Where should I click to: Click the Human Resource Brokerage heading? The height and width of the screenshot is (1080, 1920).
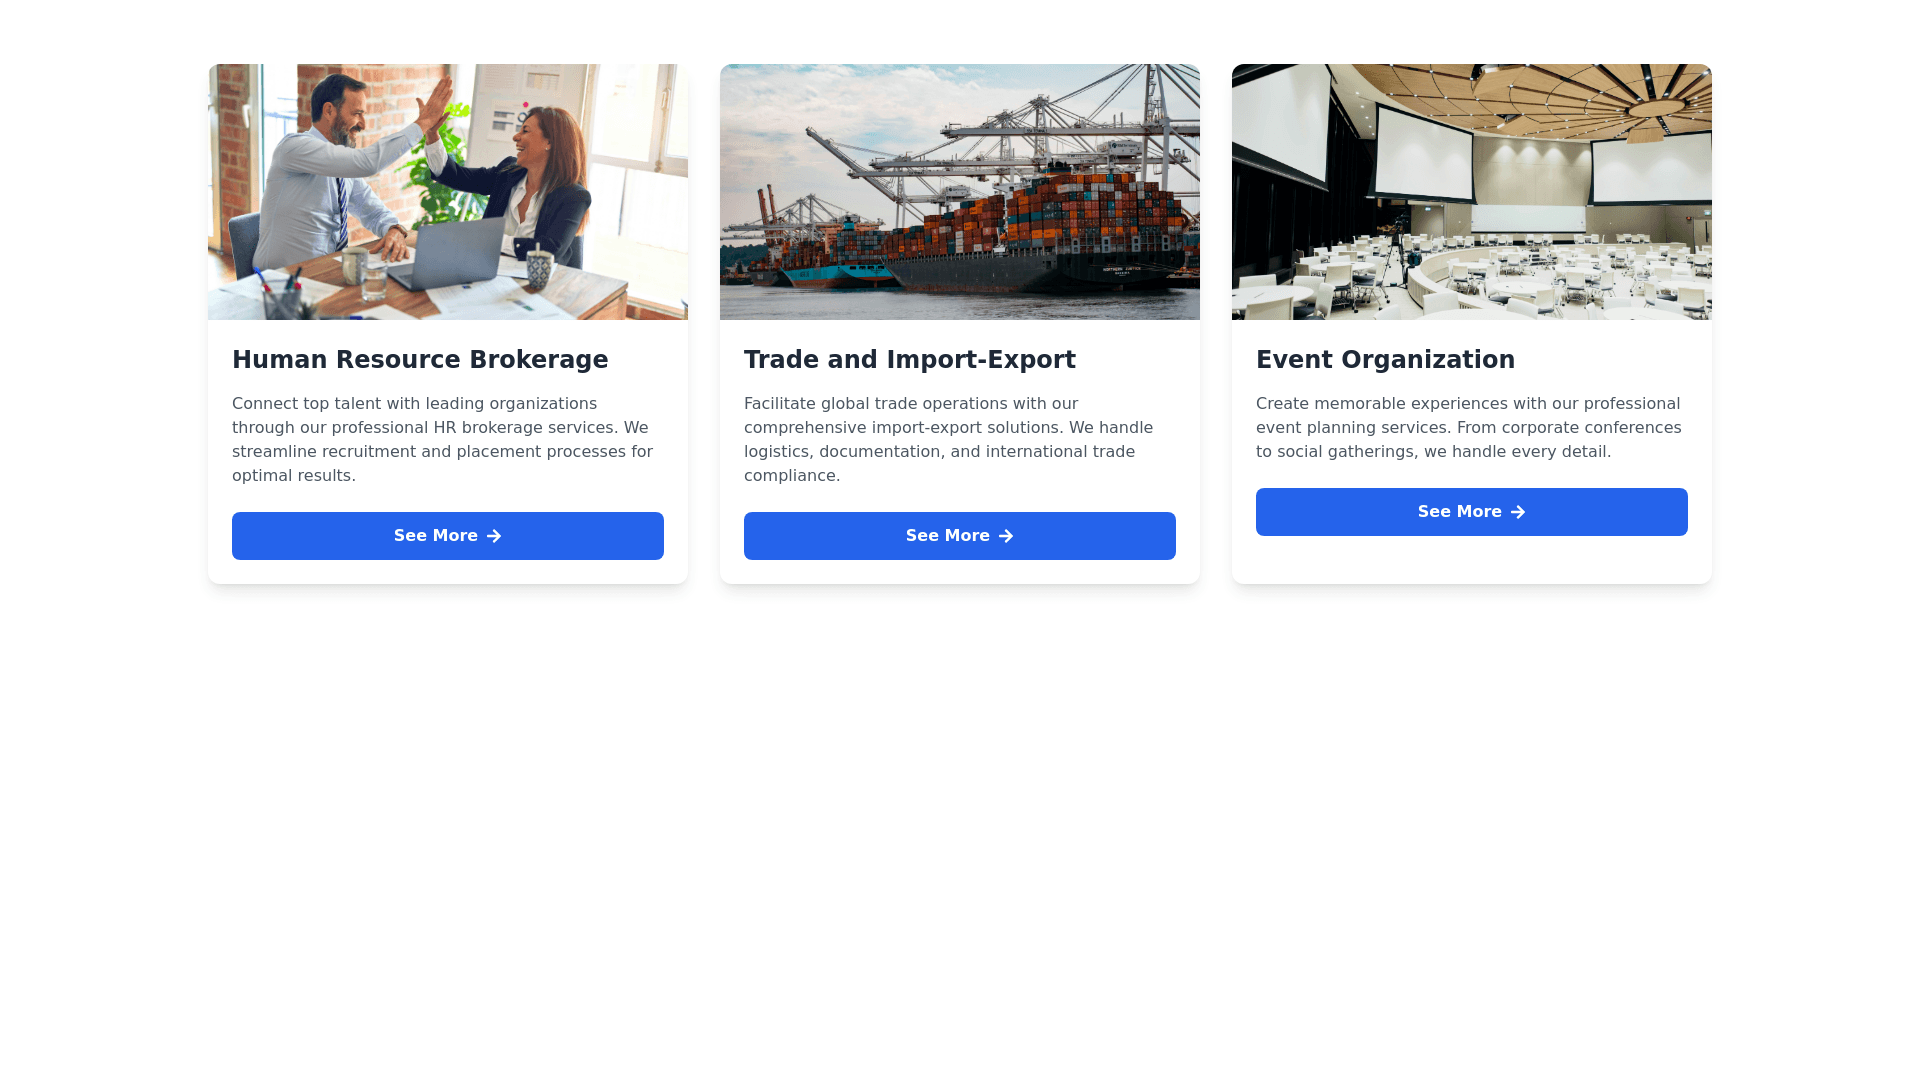coord(420,360)
